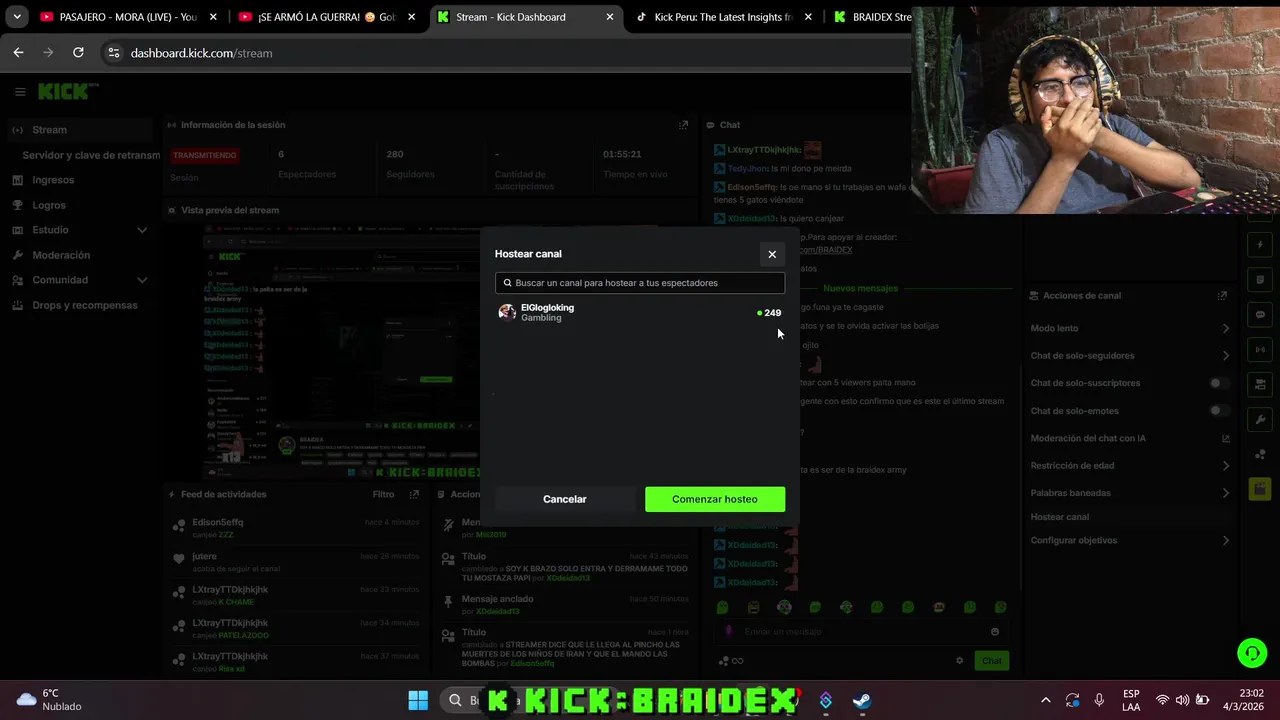This screenshot has height=720, width=1280.
Task: Open emoji picker in chat input
Action: [x=995, y=631]
